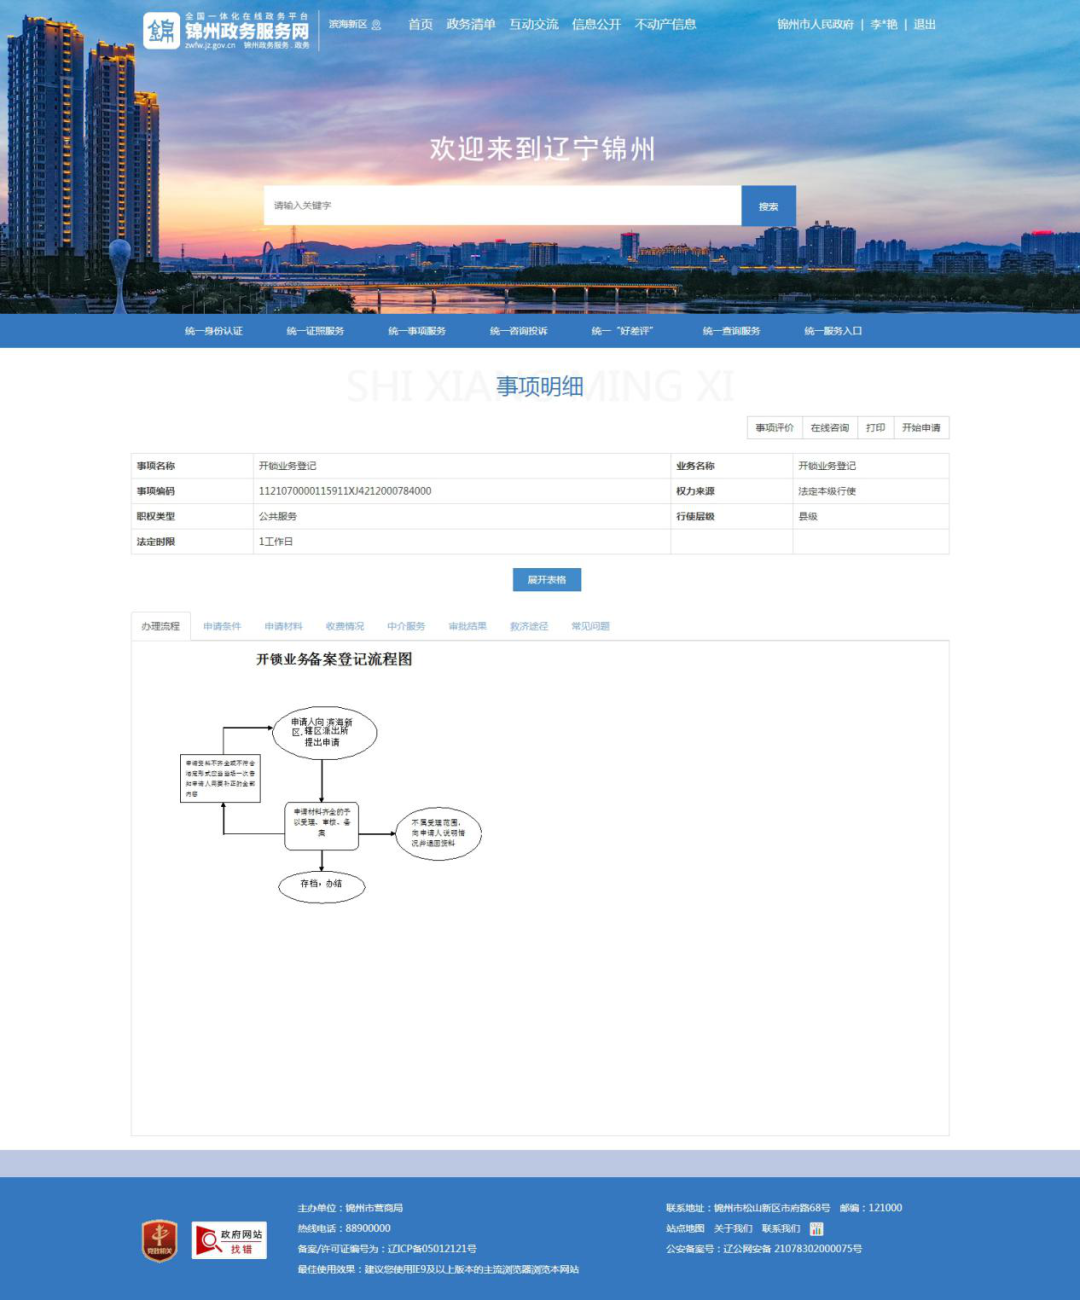1080x1300 pixels.
Task: Open 在线咨询 online consultation
Action: 829,428
